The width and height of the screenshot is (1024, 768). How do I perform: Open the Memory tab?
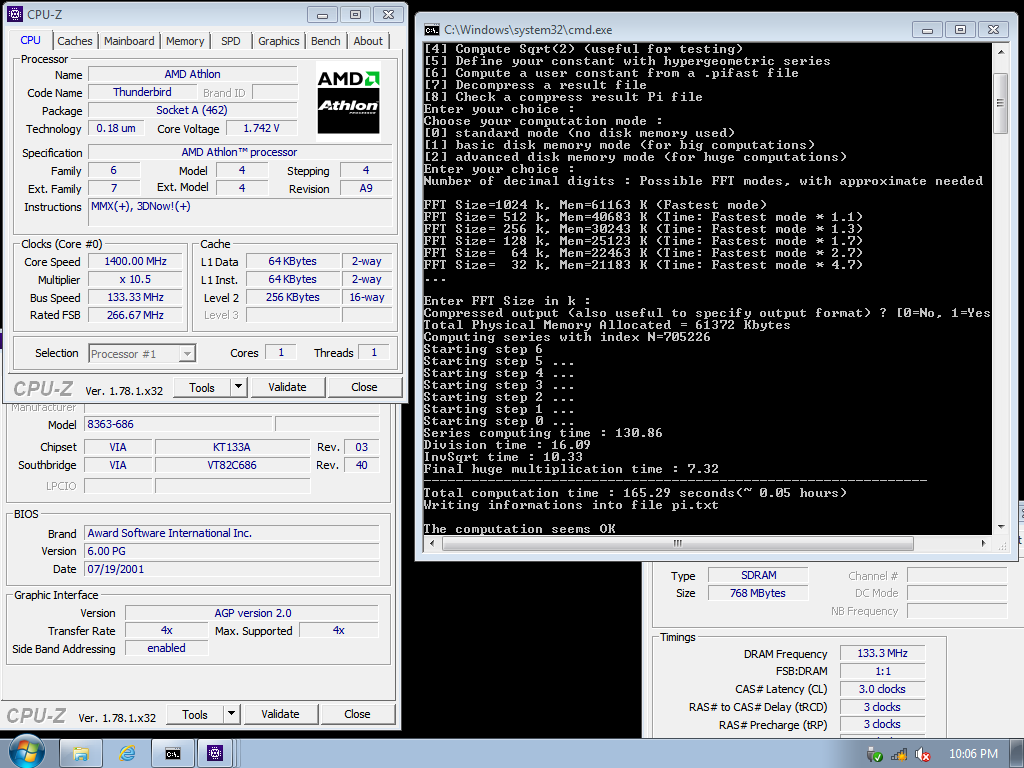(185, 40)
